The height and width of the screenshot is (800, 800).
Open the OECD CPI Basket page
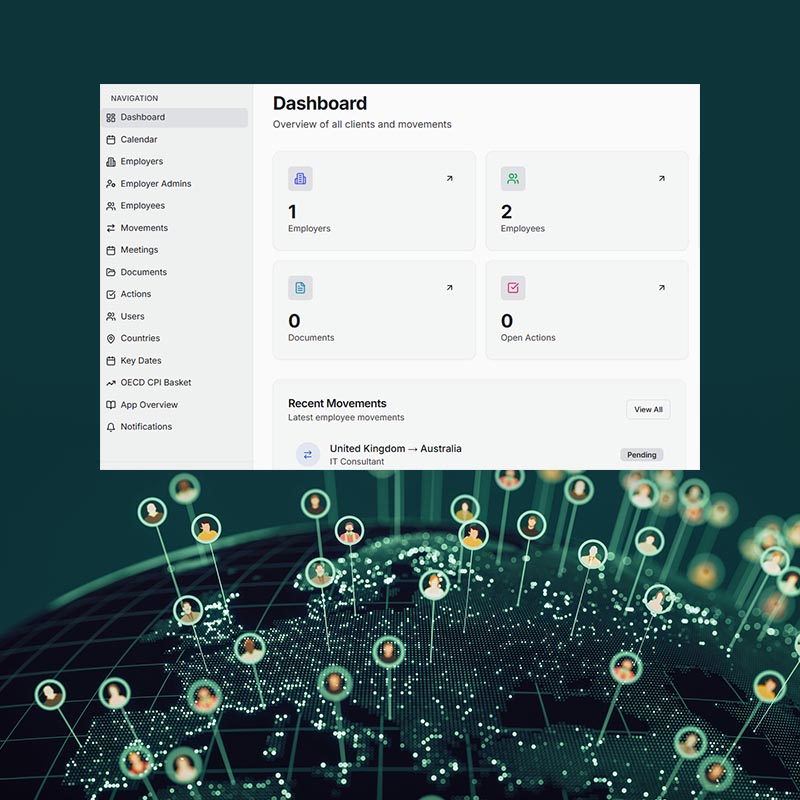pyautogui.click(x=155, y=383)
